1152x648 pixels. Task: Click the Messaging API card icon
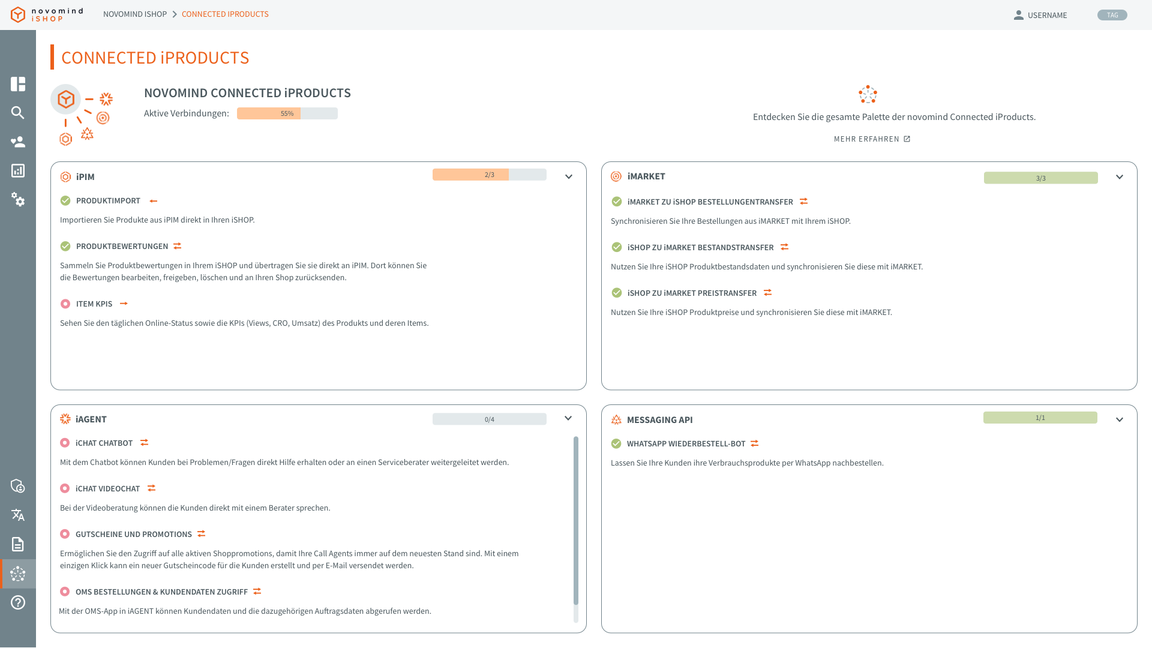click(616, 420)
